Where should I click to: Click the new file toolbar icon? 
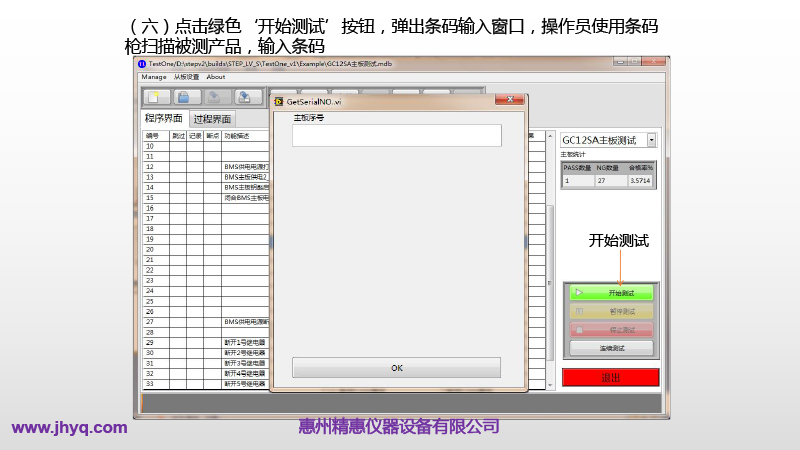pyautogui.click(x=156, y=97)
